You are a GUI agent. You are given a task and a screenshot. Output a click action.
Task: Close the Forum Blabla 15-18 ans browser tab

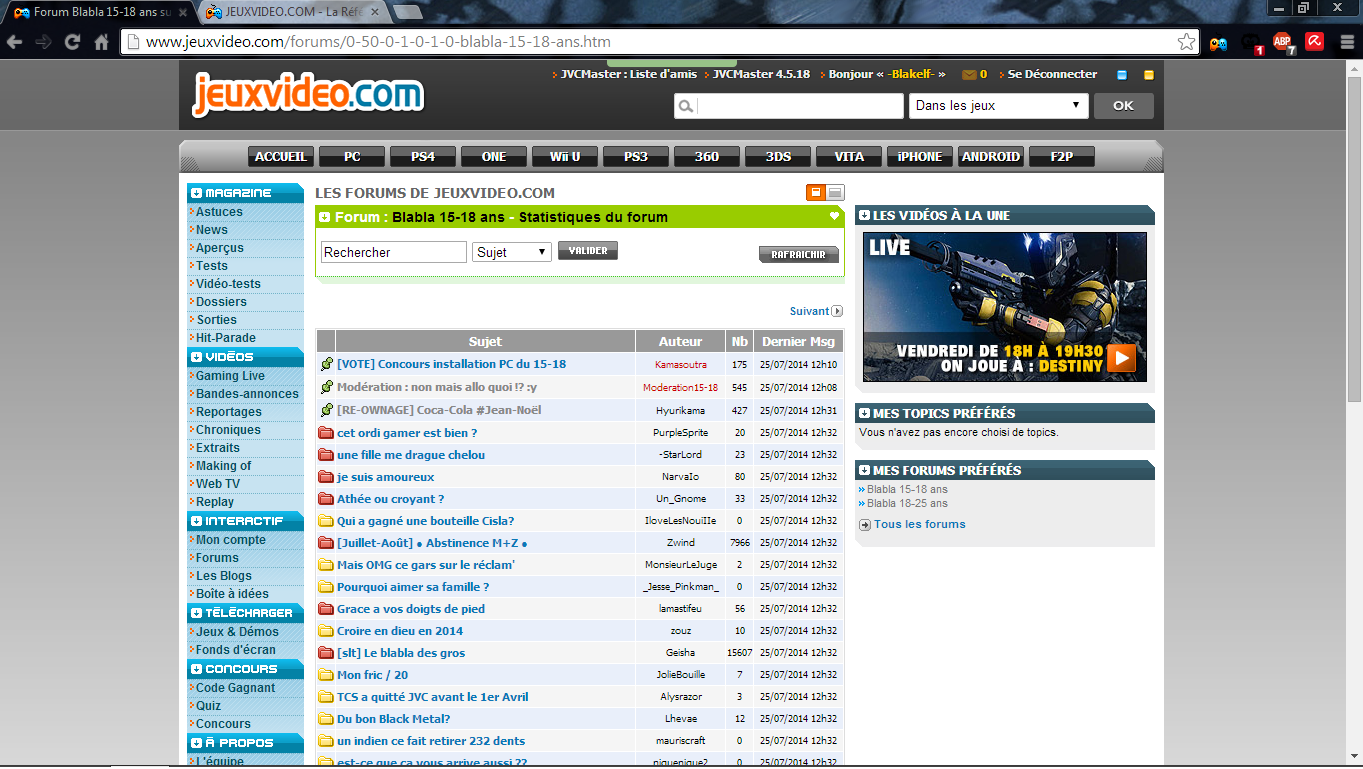click(x=182, y=13)
